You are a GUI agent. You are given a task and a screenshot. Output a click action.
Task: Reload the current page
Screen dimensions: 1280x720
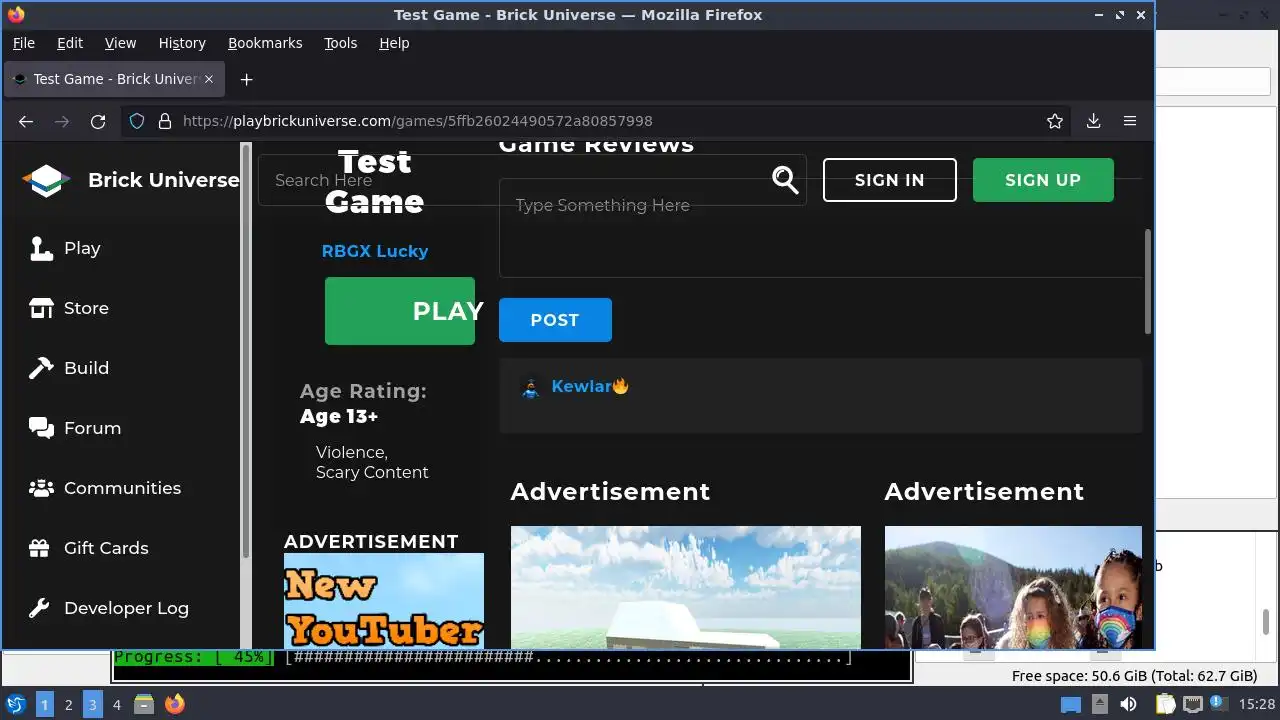tap(98, 121)
